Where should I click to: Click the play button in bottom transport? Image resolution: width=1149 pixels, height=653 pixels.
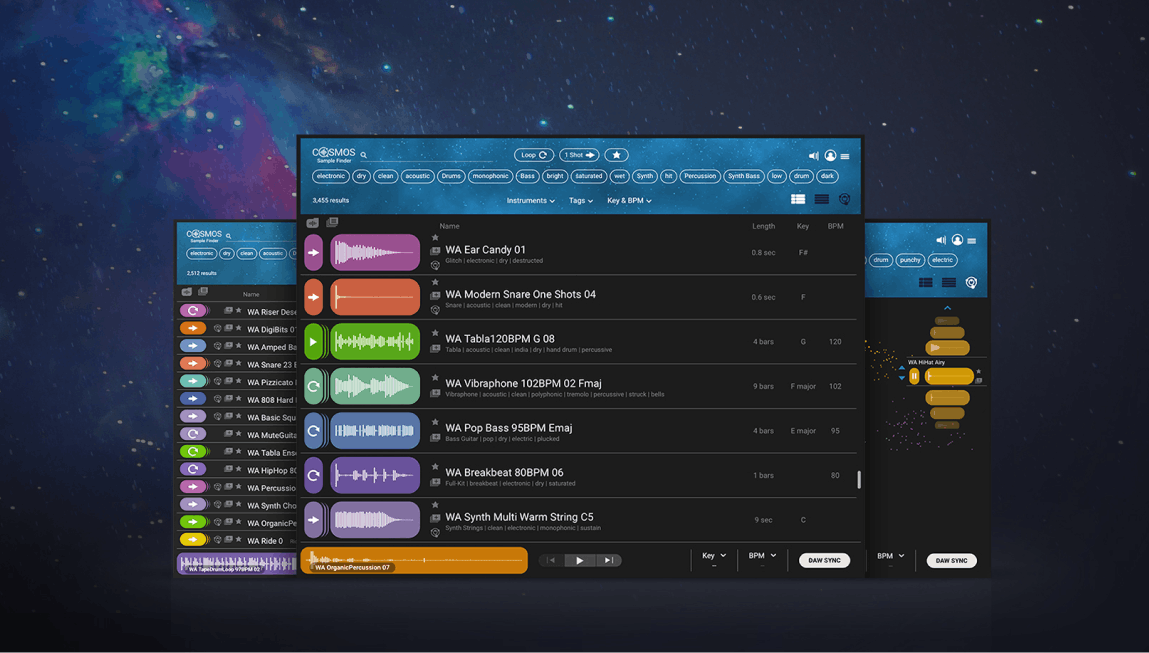tap(580, 561)
